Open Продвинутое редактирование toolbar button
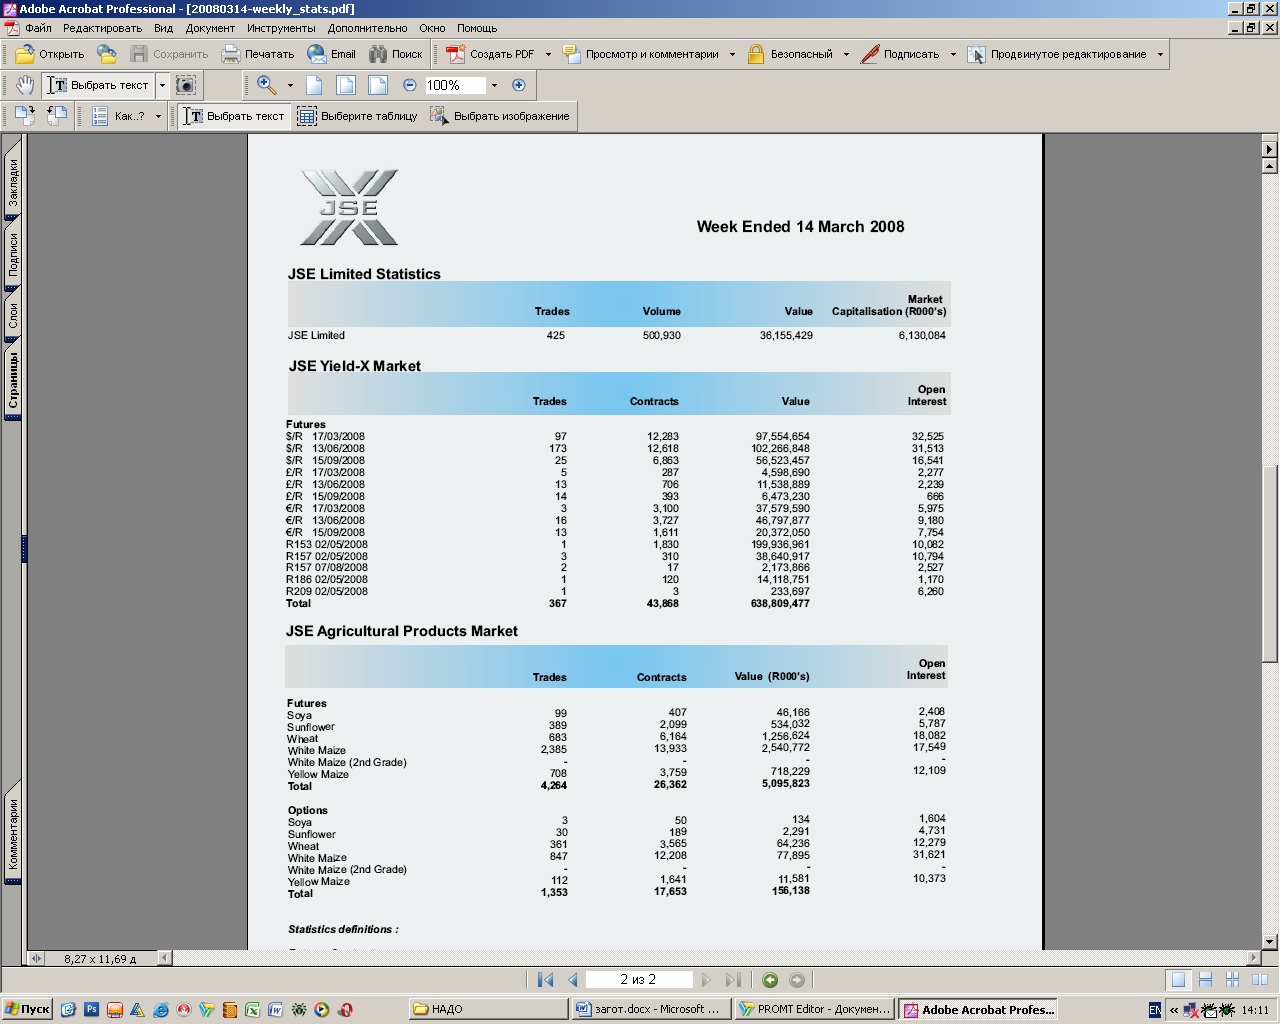 [1058, 54]
